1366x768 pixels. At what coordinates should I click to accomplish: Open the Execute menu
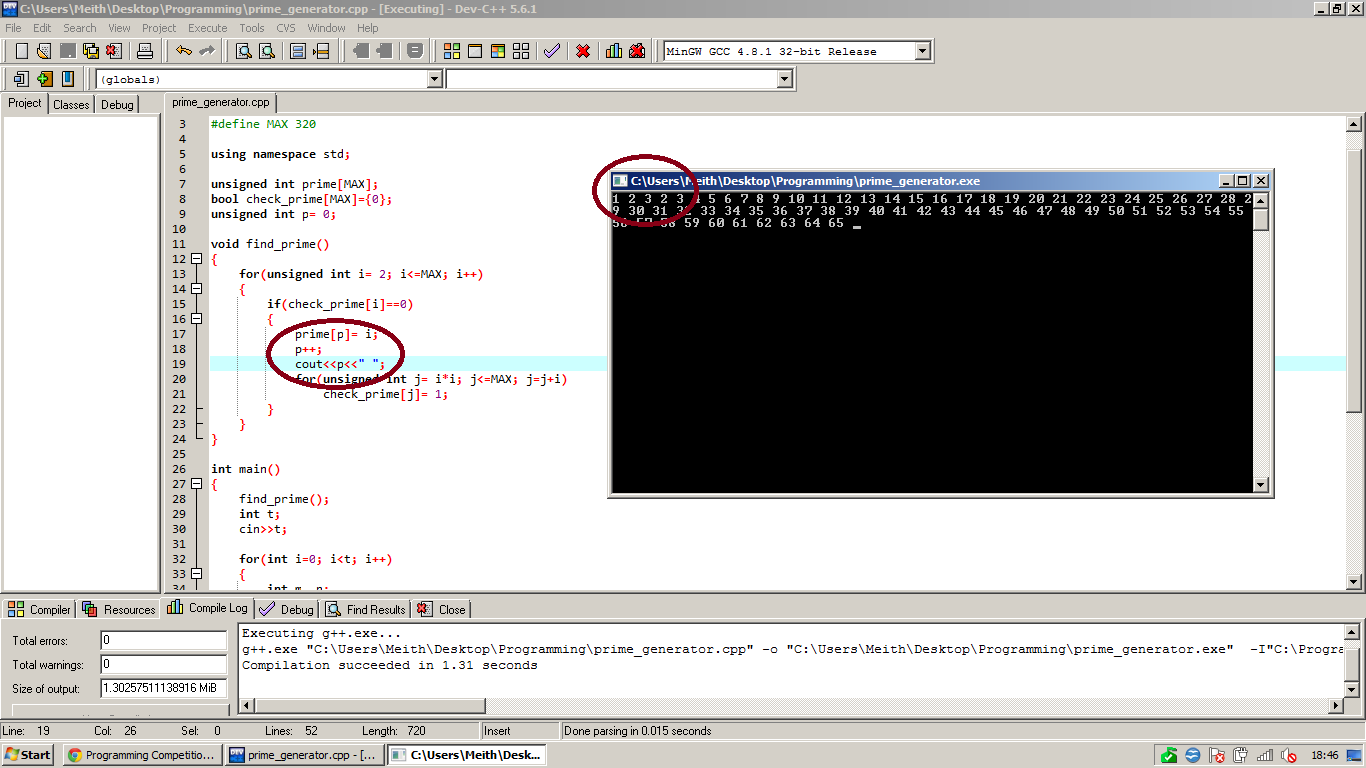(208, 28)
